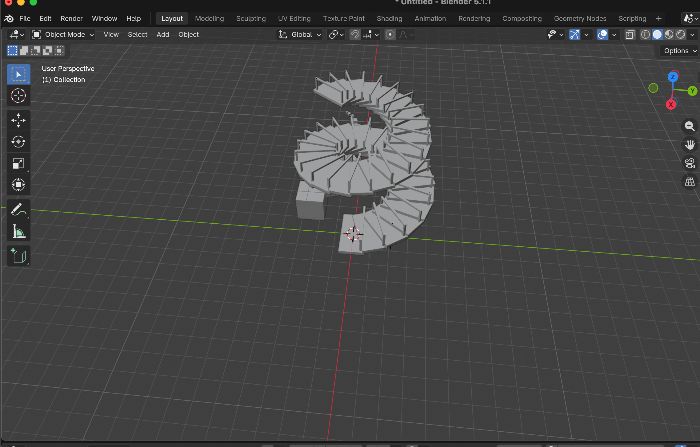Toggle viewport overlays display
Viewport: 700px width, 447px height.
click(602, 34)
